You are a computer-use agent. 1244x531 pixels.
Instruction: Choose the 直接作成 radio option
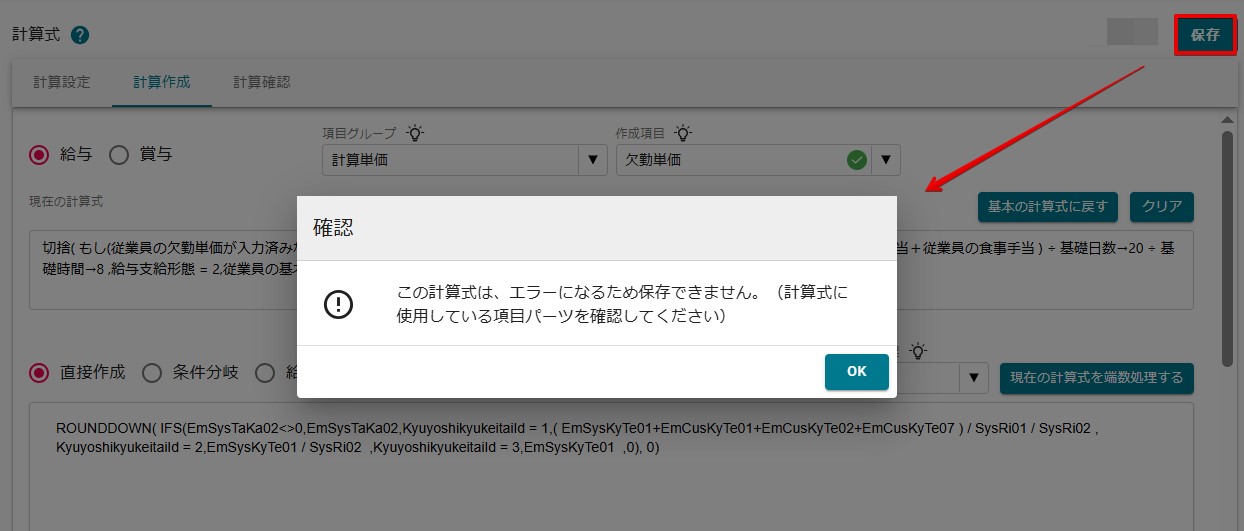39,373
